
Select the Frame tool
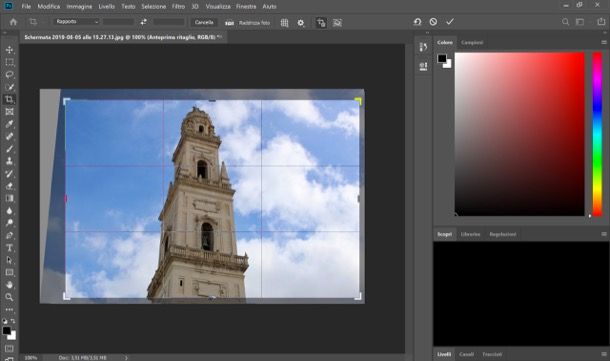[x=9, y=112]
